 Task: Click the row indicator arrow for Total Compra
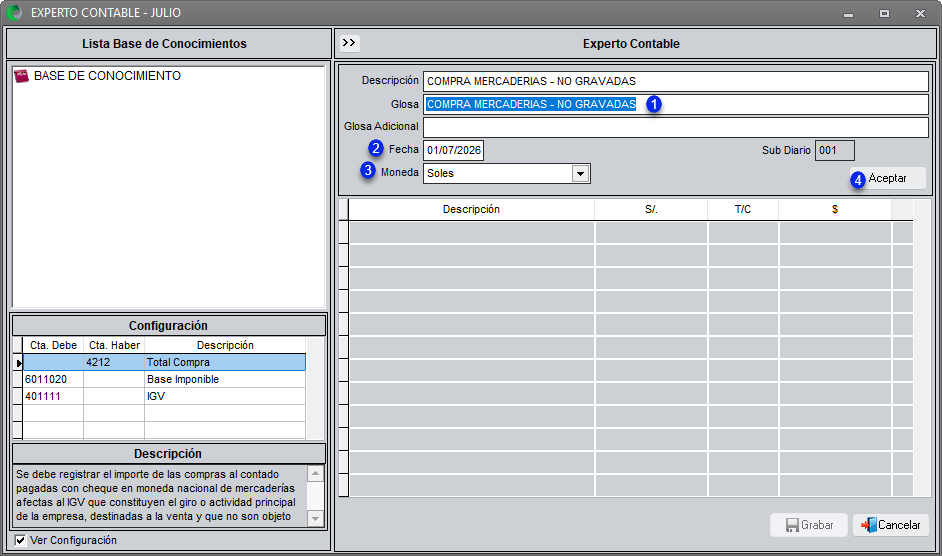(x=19, y=363)
